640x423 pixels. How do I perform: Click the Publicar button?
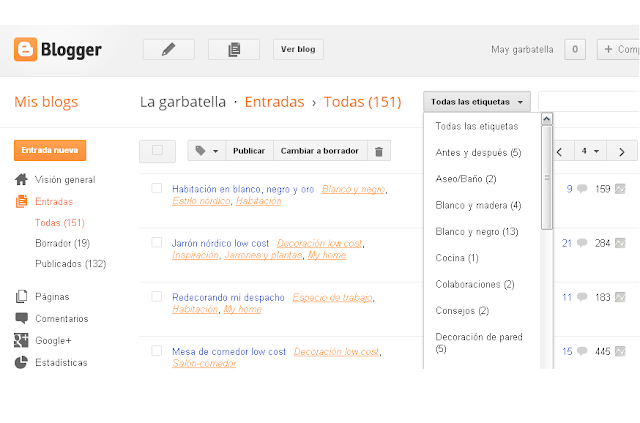point(249,151)
